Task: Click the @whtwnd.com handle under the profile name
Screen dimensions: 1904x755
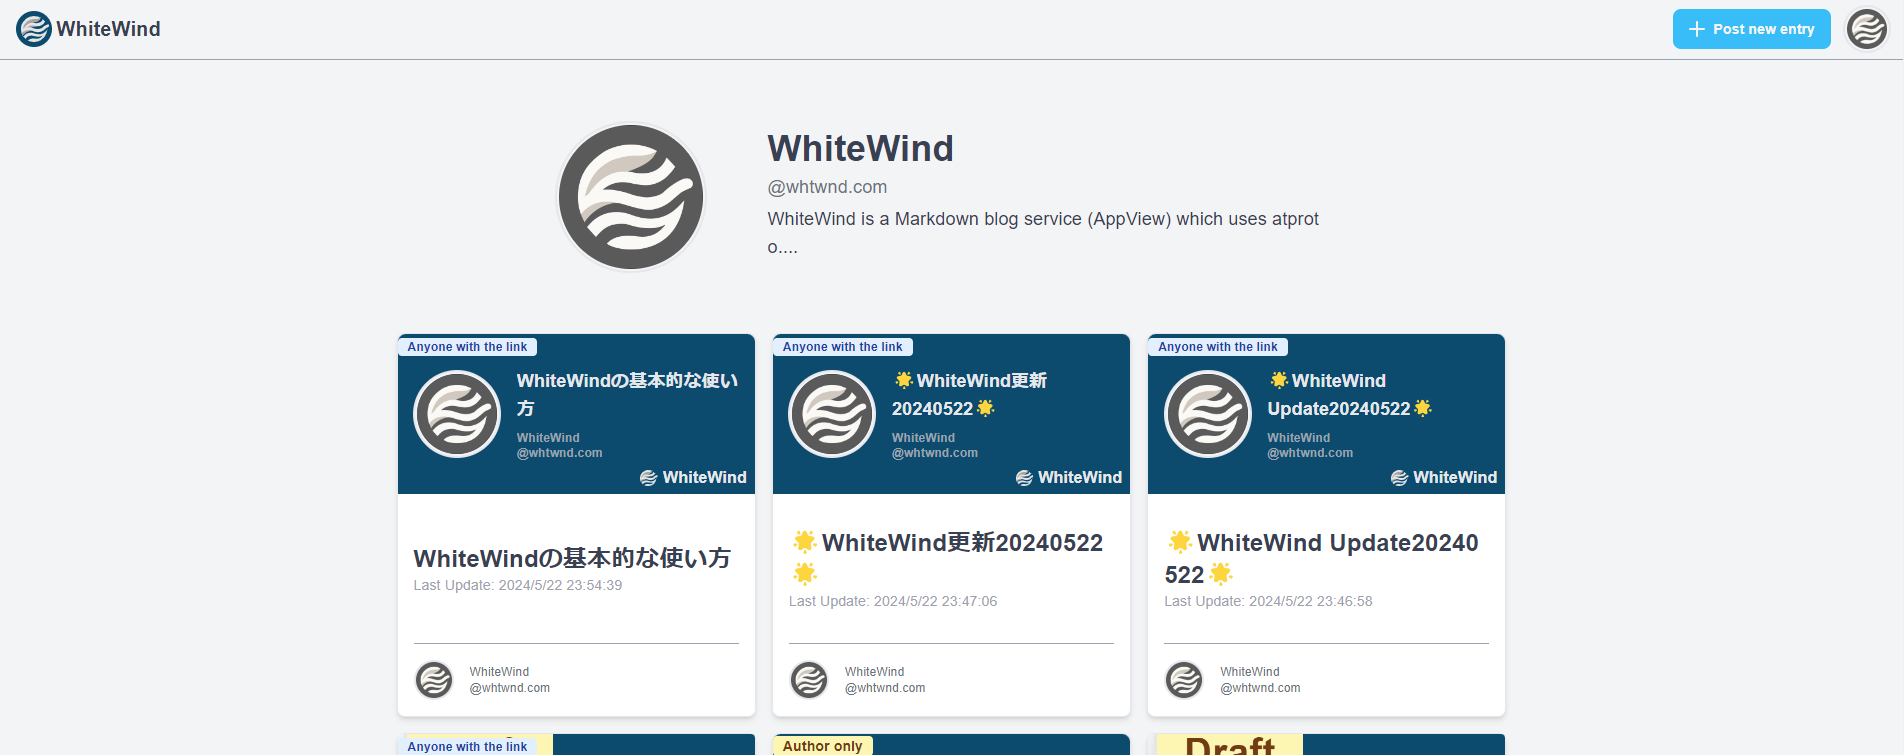Action: click(x=827, y=187)
